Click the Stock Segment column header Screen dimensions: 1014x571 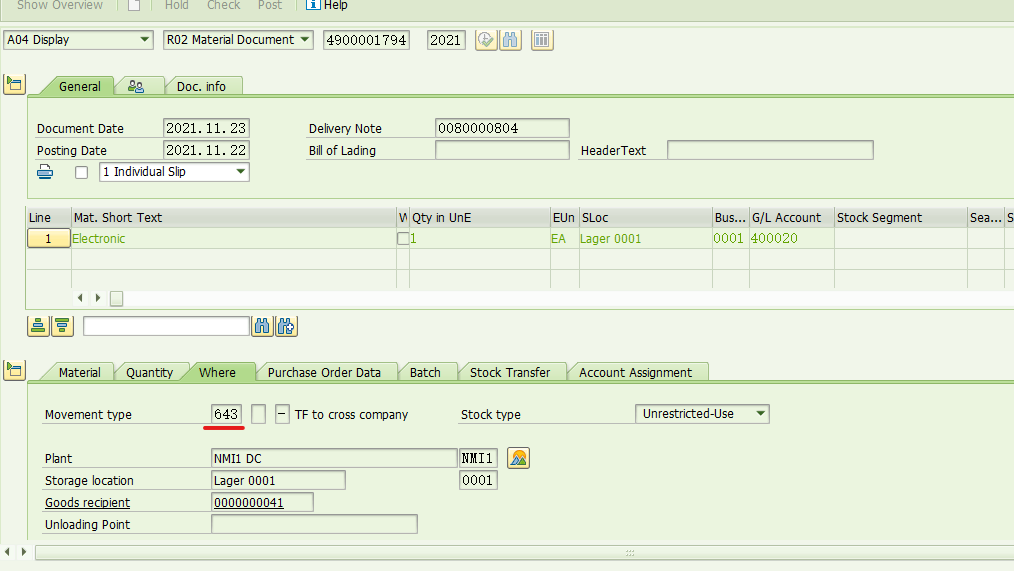(x=900, y=217)
